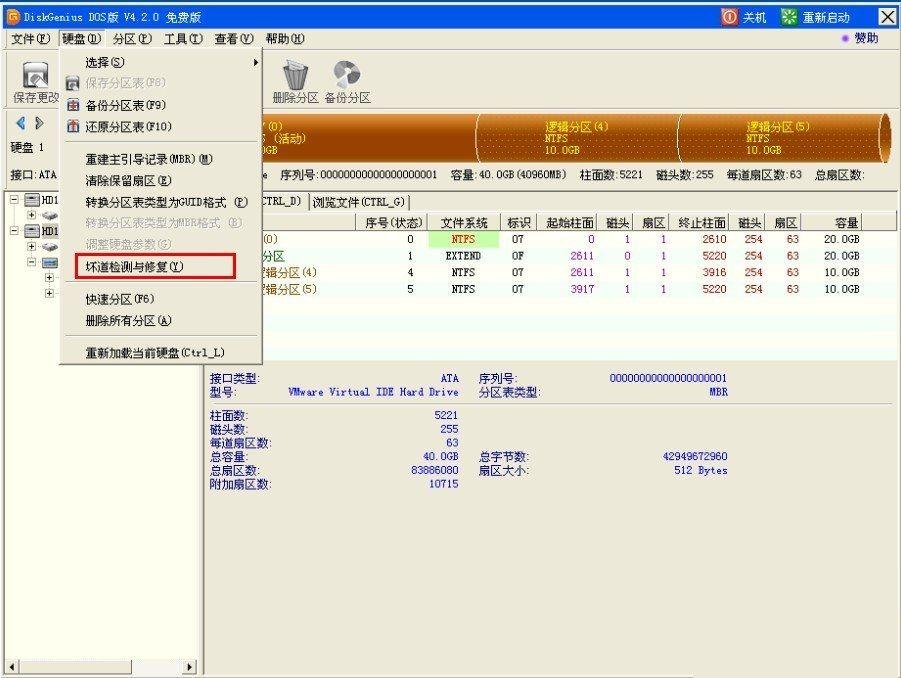The width and height of the screenshot is (901, 678).
Task: Open the 选择(S) submenu
Action: 161,62
